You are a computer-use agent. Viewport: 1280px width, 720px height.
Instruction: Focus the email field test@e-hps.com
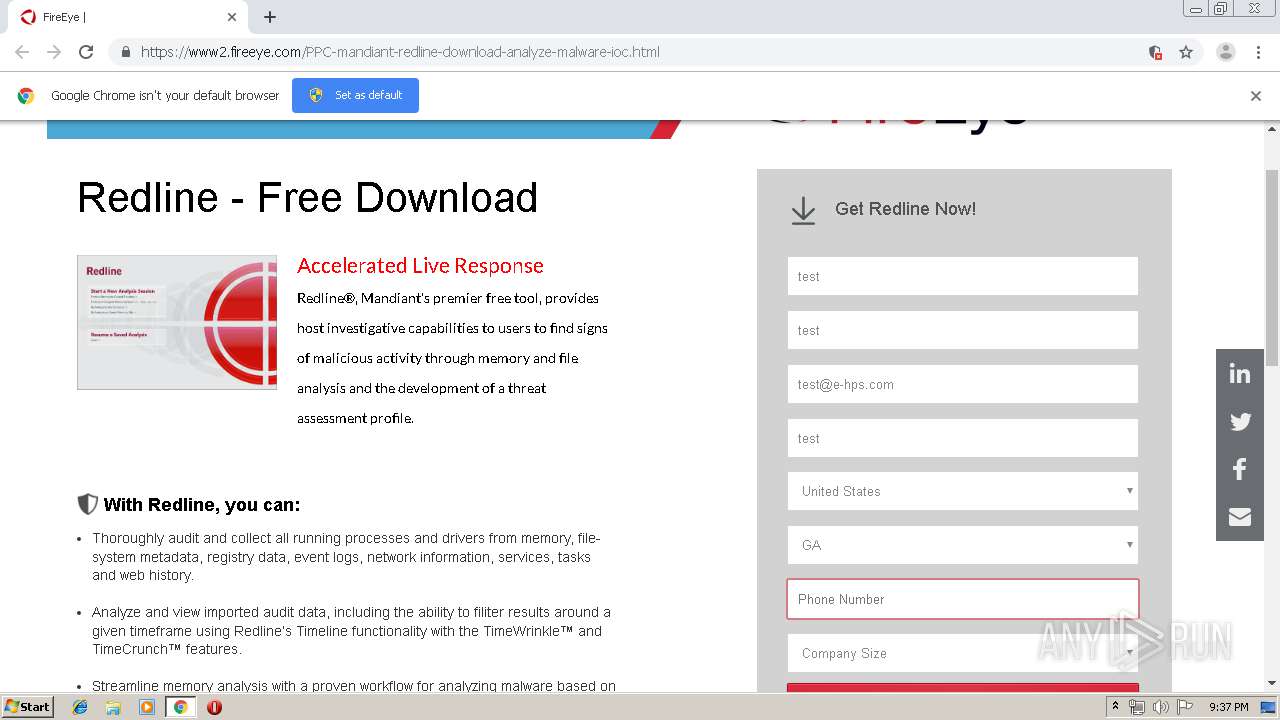[963, 384]
